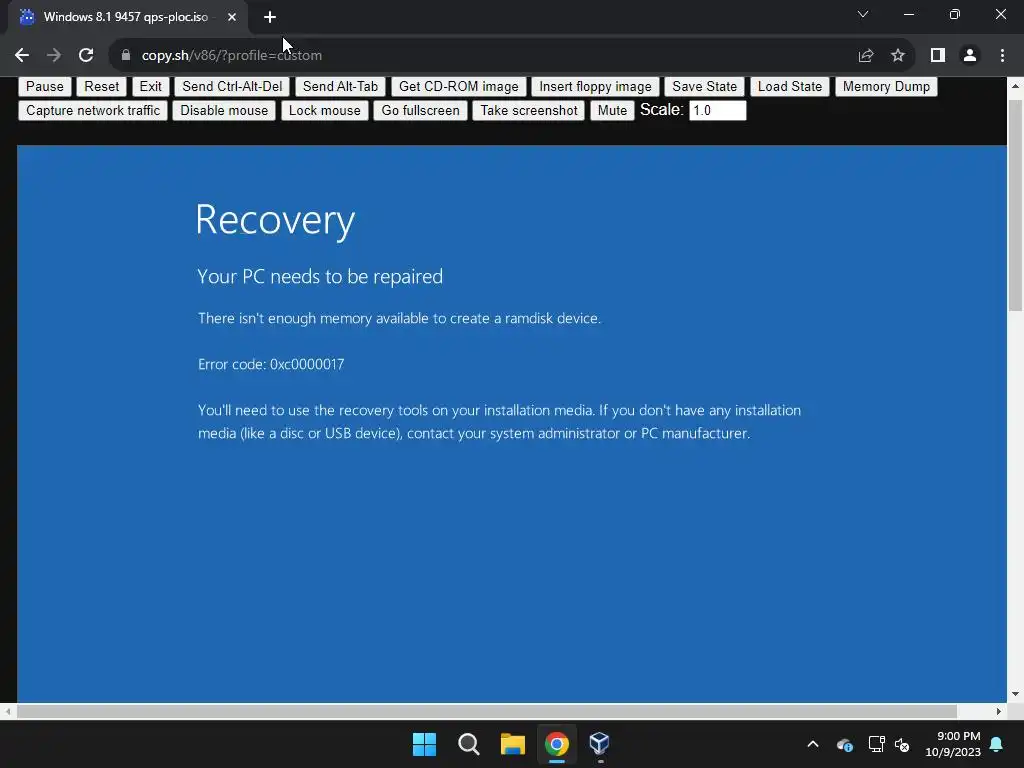Take screenshot of emulator display
This screenshot has height=768, width=1024.
pyautogui.click(x=529, y=110)
